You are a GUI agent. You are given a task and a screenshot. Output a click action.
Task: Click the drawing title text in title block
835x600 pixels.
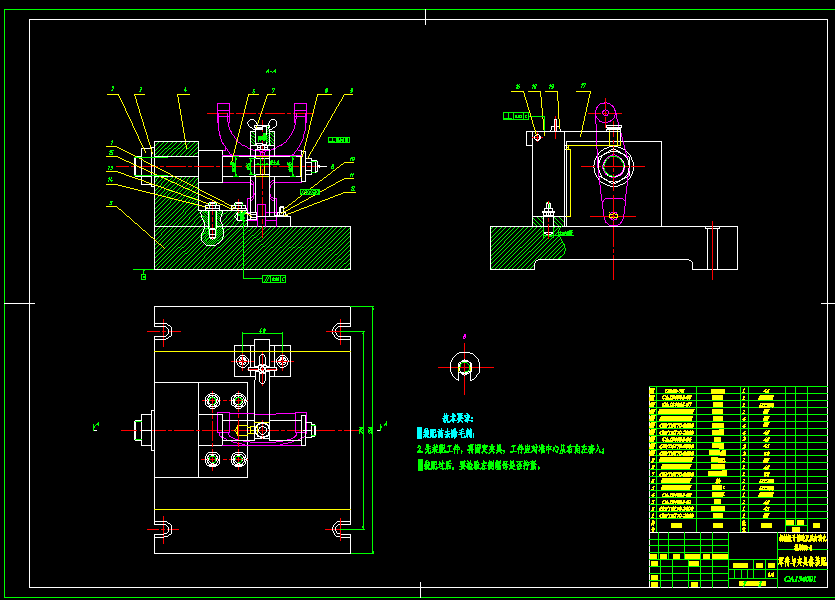click(803, 562)
